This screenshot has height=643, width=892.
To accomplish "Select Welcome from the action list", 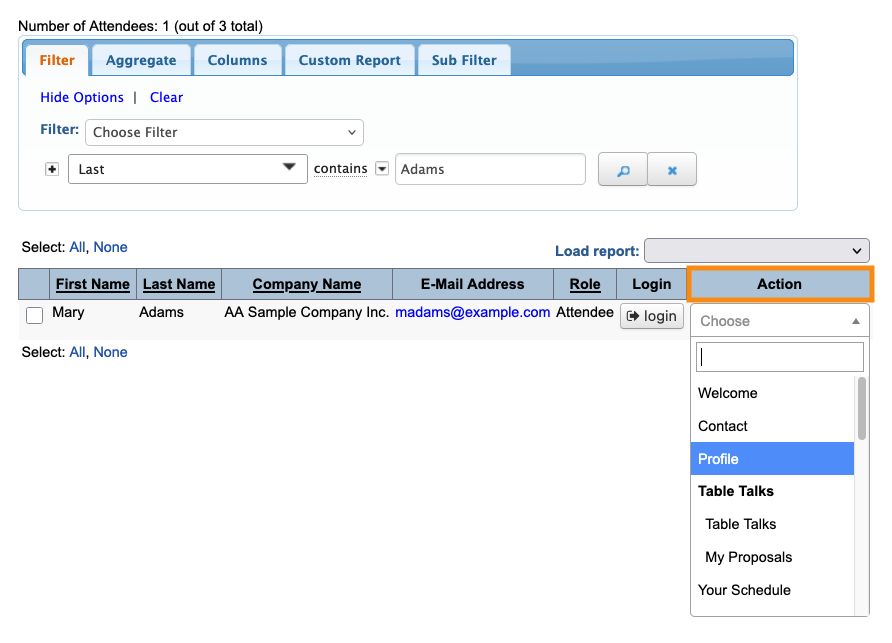I will pos(773,393).
